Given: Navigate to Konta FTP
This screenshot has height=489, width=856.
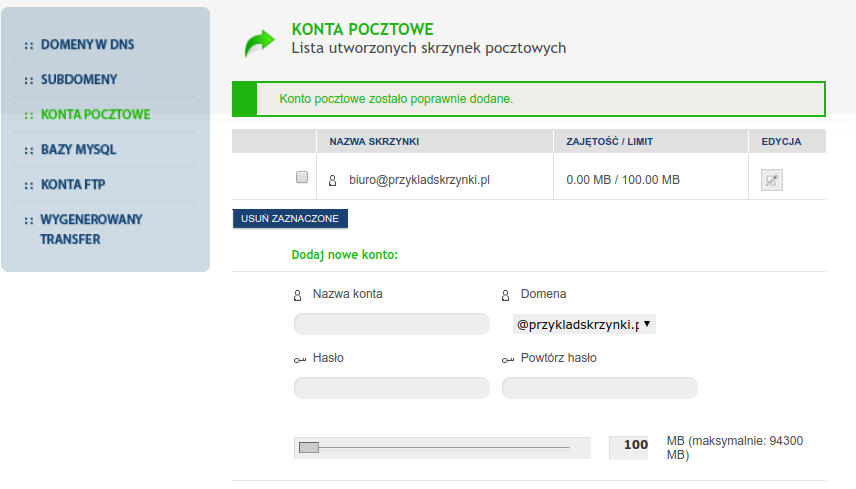Looking at the screenshot, I should coord(73,184).
